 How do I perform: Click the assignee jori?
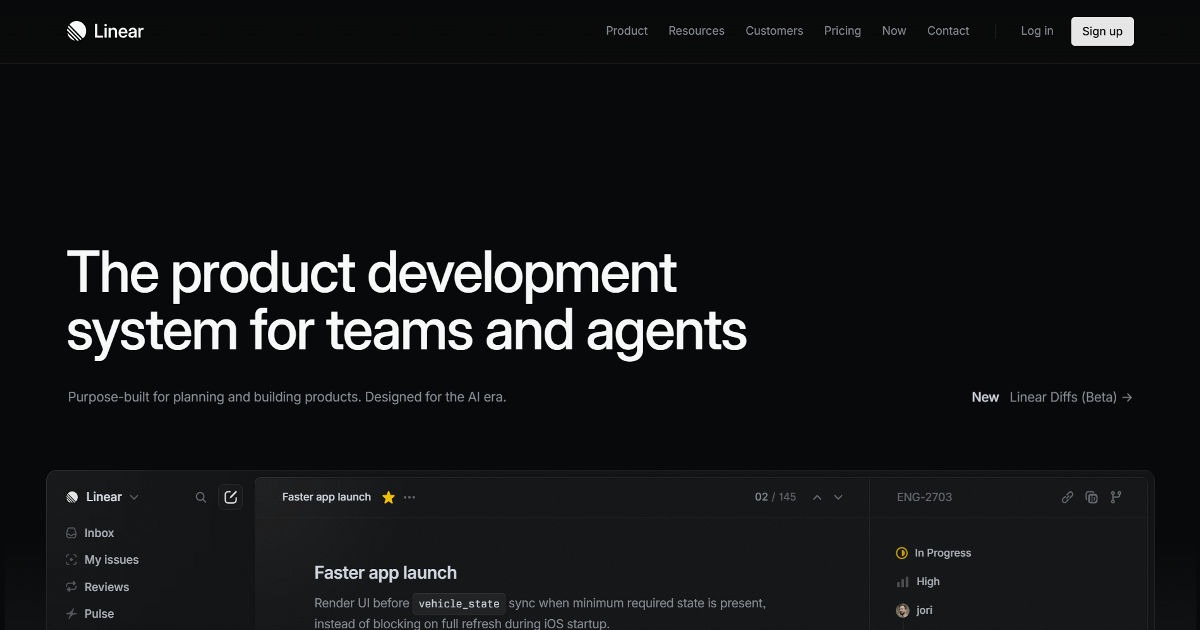(x=914, y=610)
